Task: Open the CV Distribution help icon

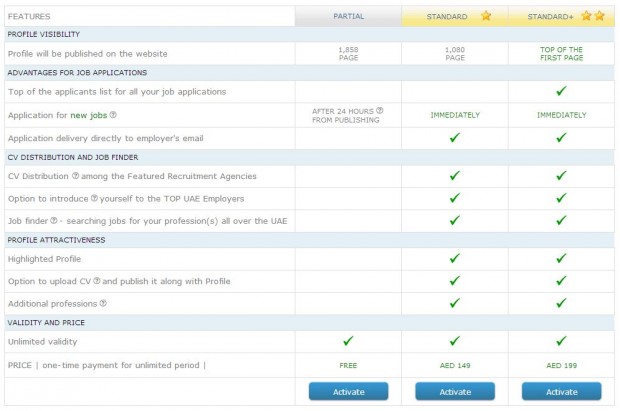Action: coord(76,176)
